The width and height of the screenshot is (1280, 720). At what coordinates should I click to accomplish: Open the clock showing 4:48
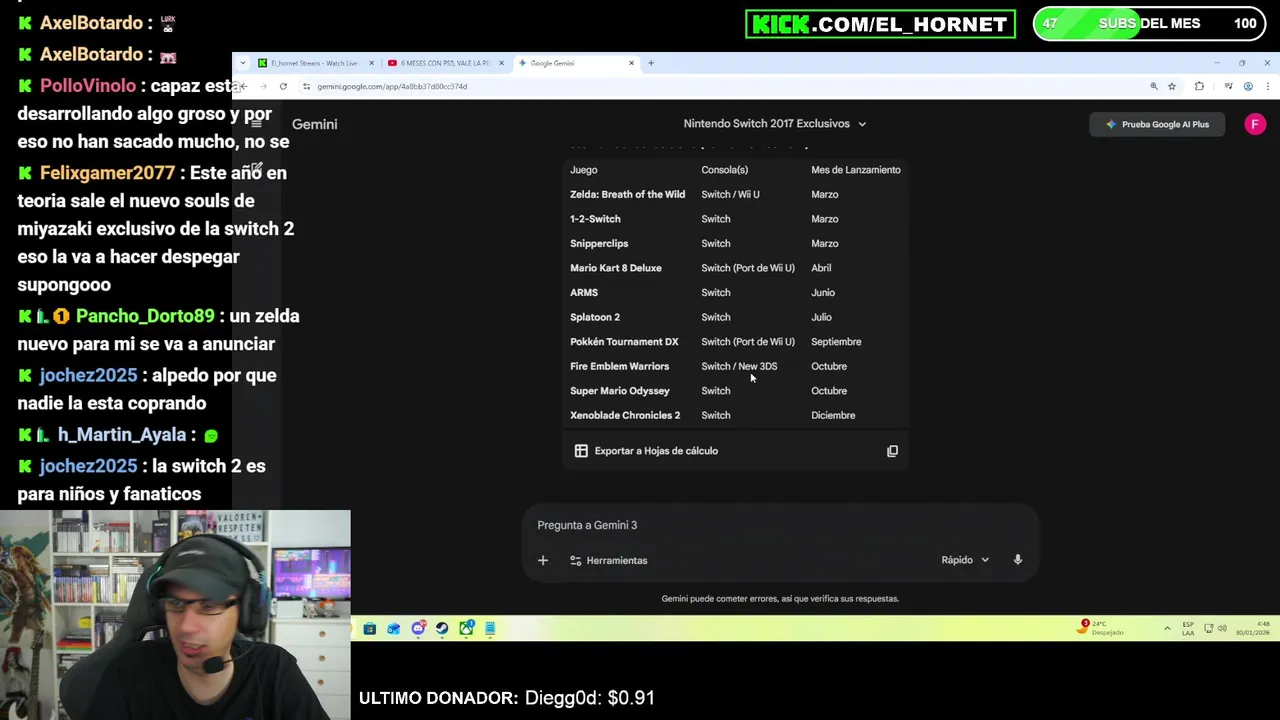(x=1252, y=628)
